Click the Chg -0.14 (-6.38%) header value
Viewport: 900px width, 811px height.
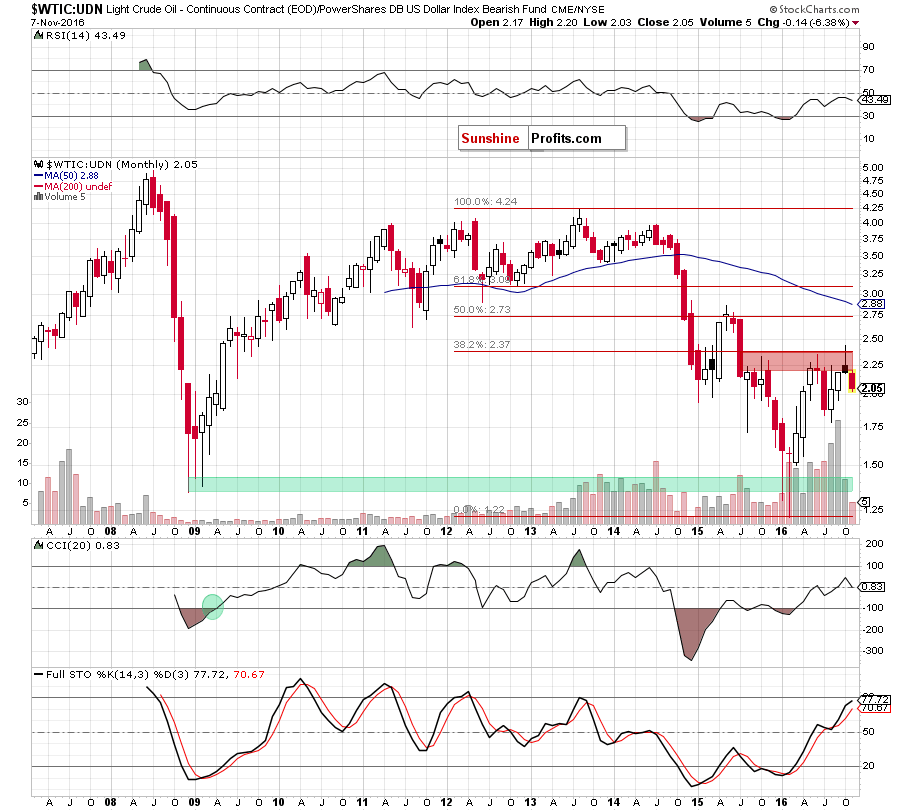coord(803,22)
